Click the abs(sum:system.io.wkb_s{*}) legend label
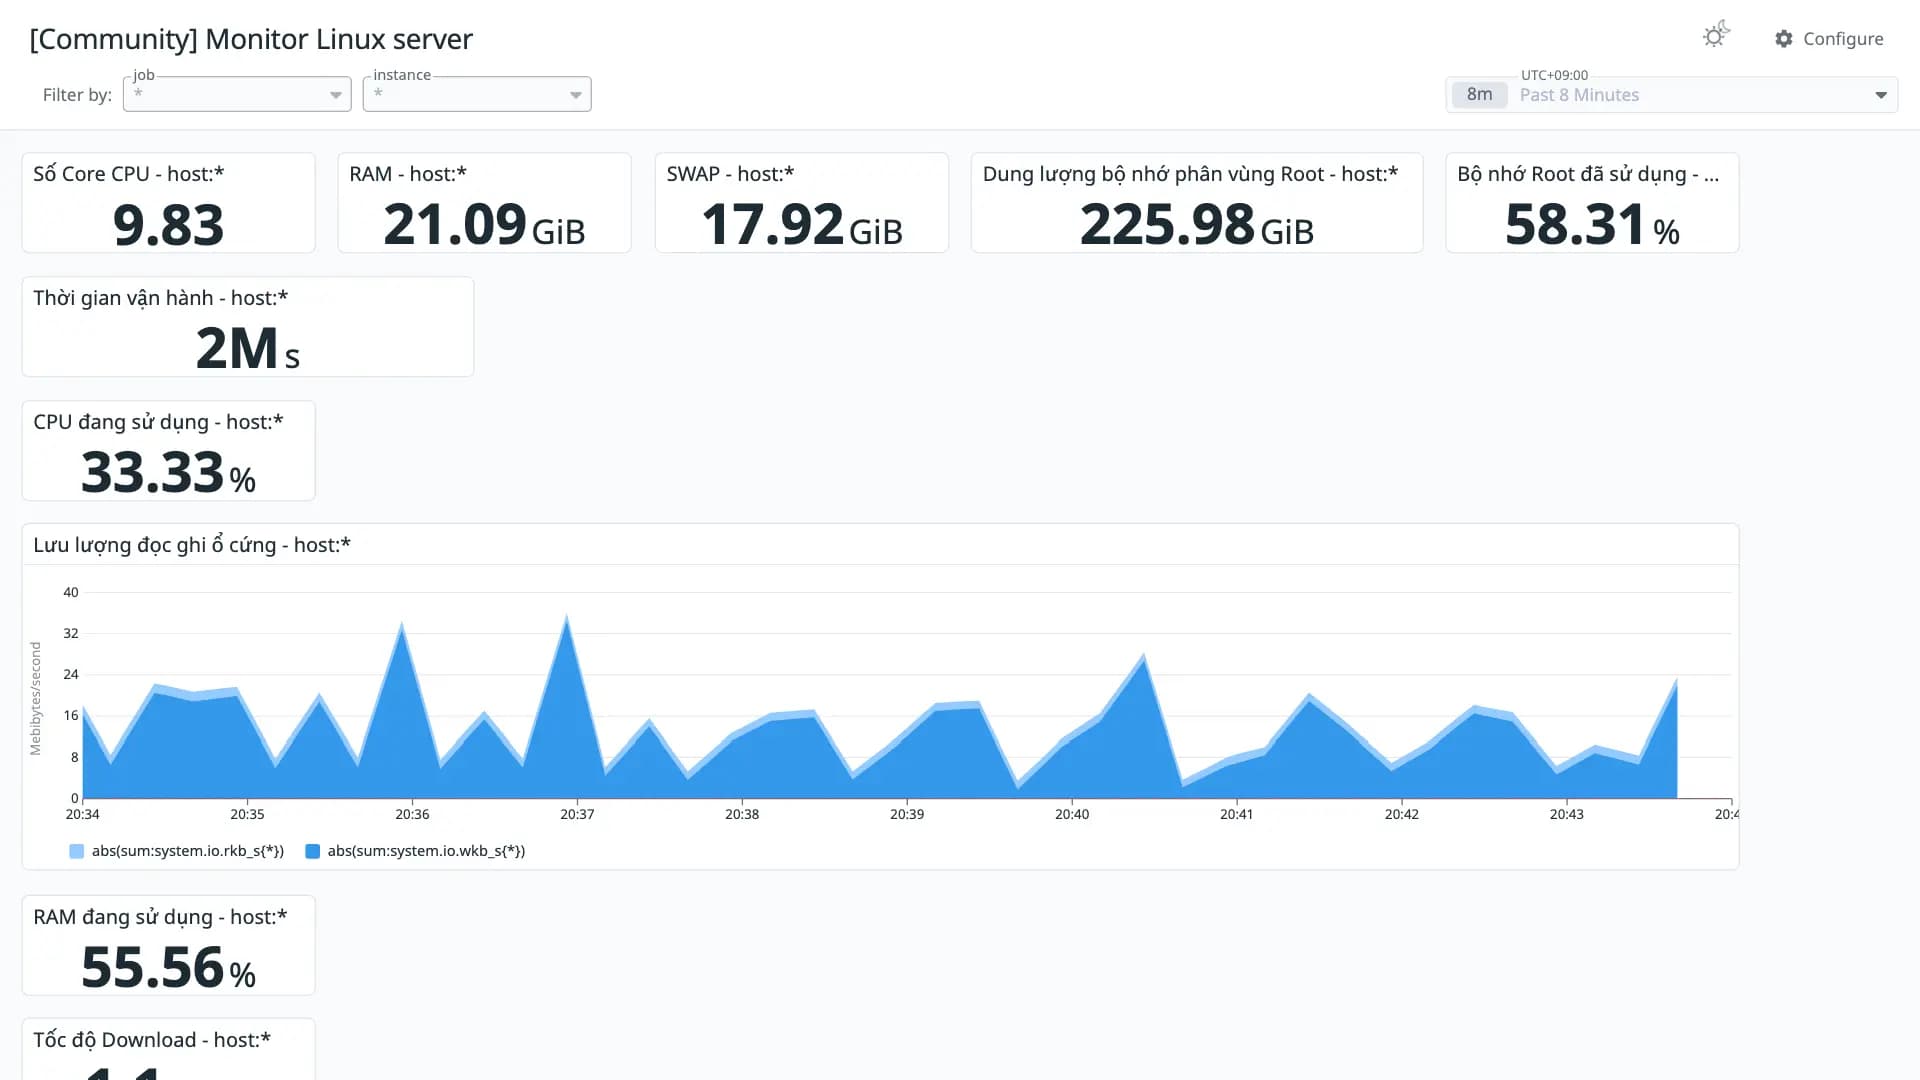Screen dimensions: 1920x1080 click(x=426, y=851)
